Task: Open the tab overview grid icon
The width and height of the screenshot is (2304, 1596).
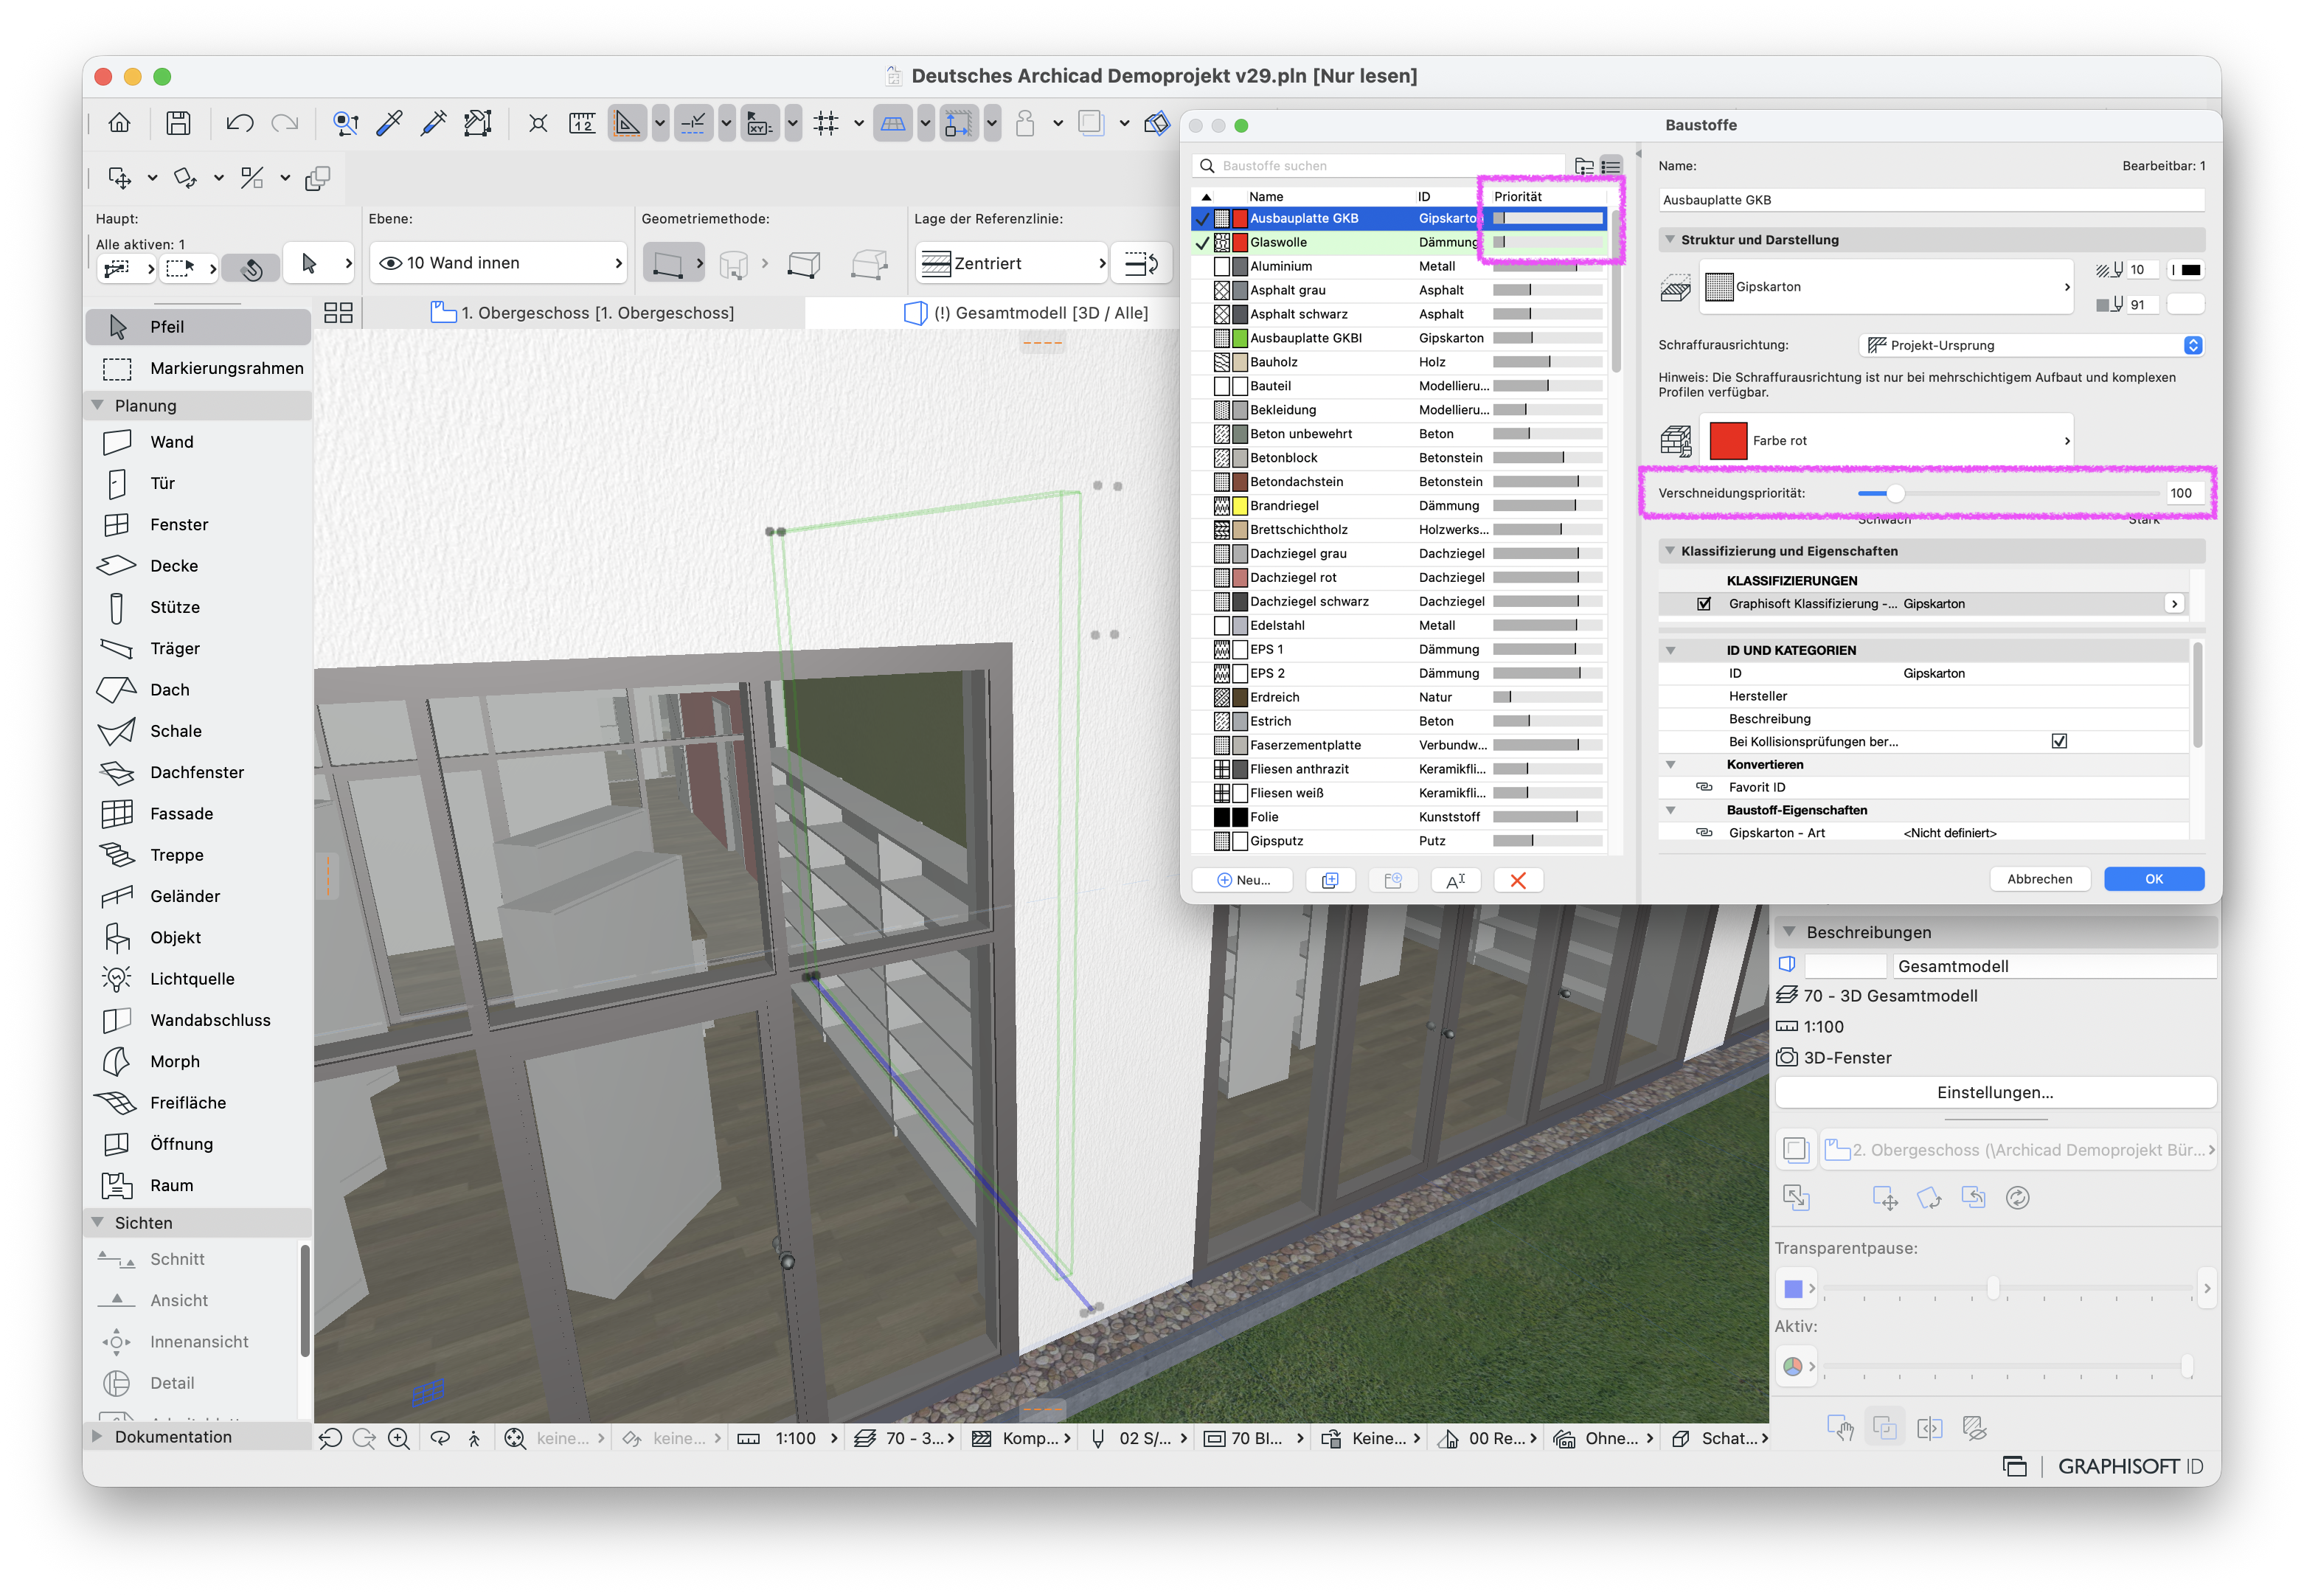Action: pos(338,313)
